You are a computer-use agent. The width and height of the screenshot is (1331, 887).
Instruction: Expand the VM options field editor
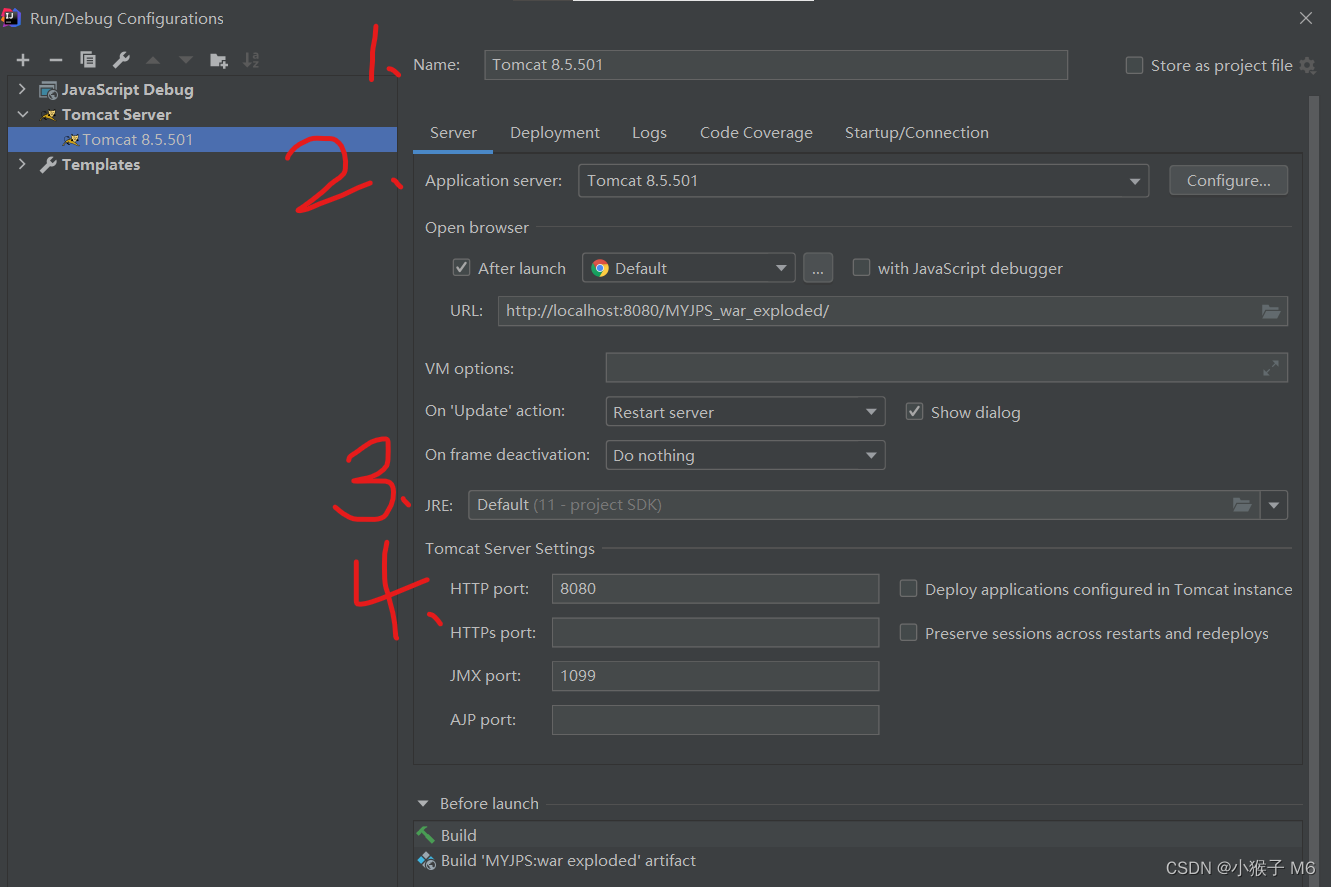[x=1271, y=368]
